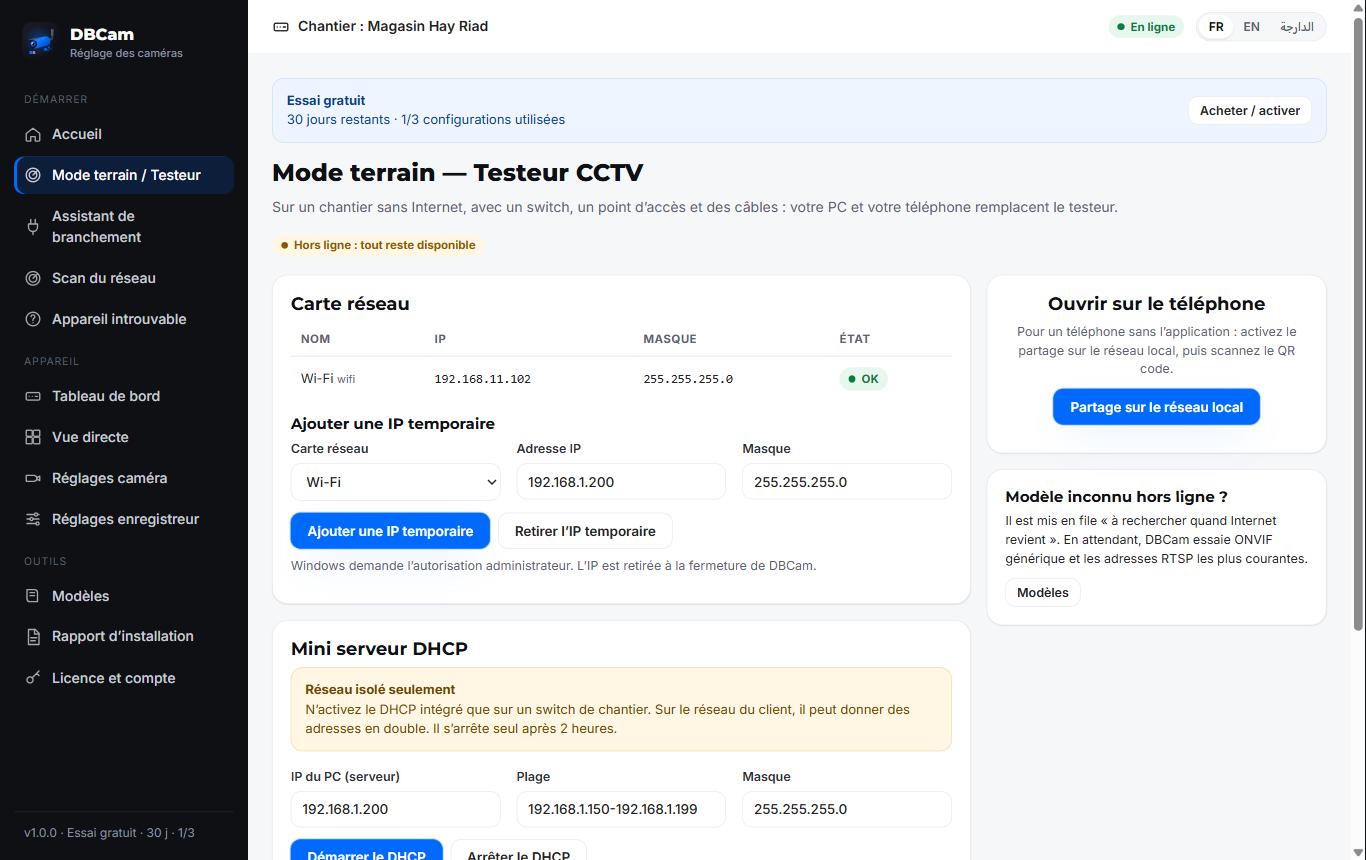1366x860 pixels.
Task: Click the DBCam camera logo icon
Action: [x=40, y=40]
